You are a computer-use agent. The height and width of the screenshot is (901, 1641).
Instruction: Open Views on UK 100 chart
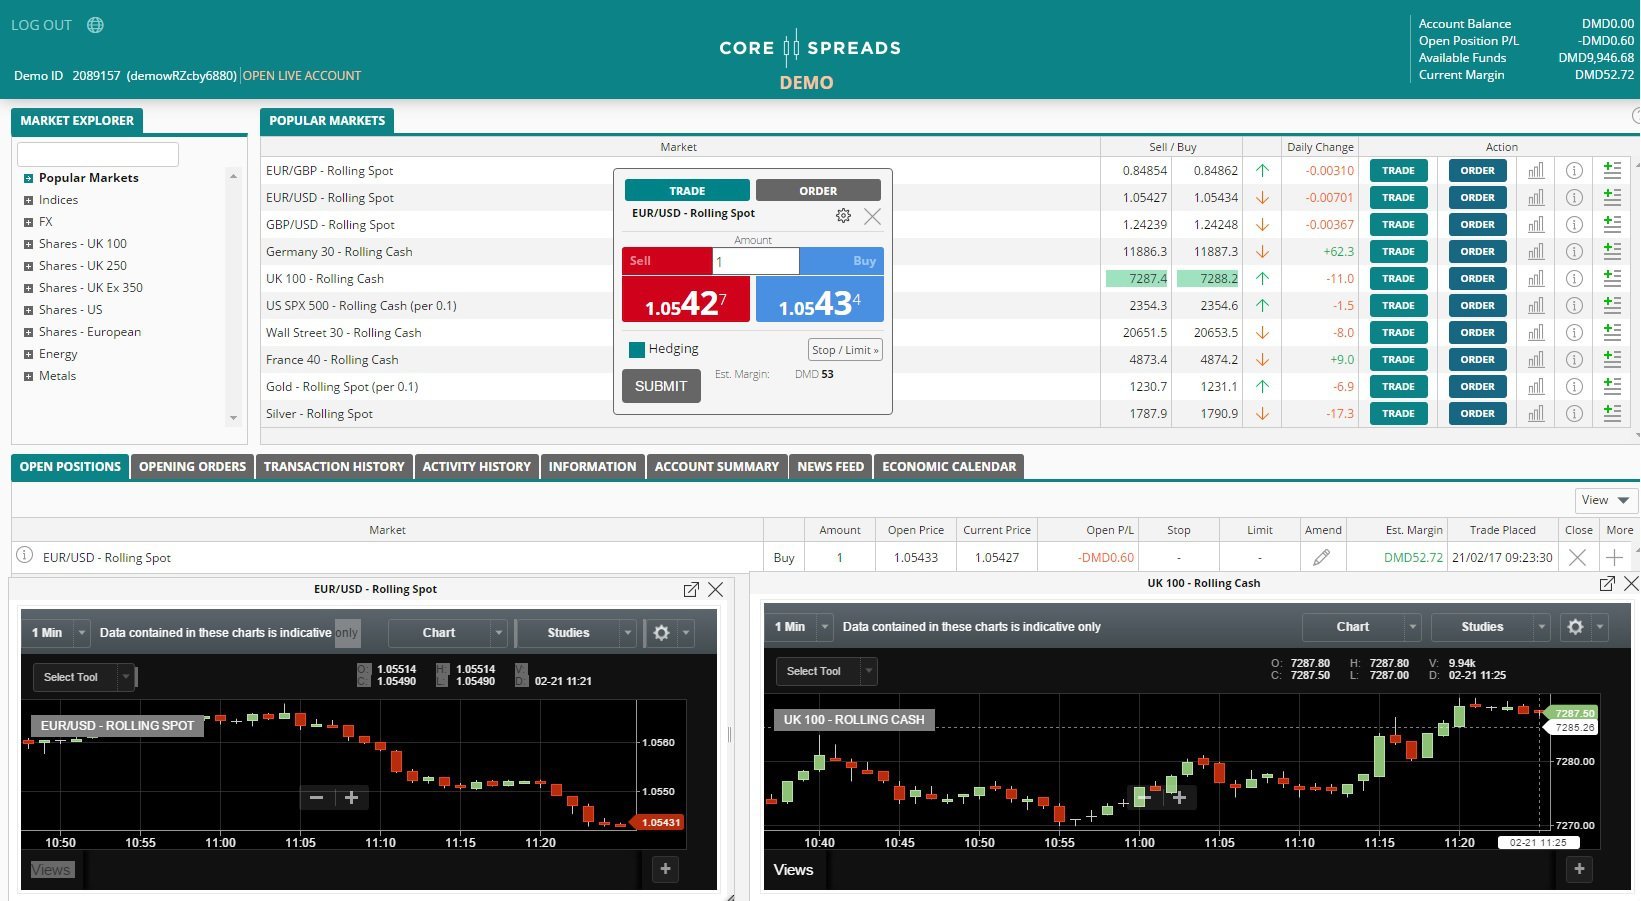793,870
